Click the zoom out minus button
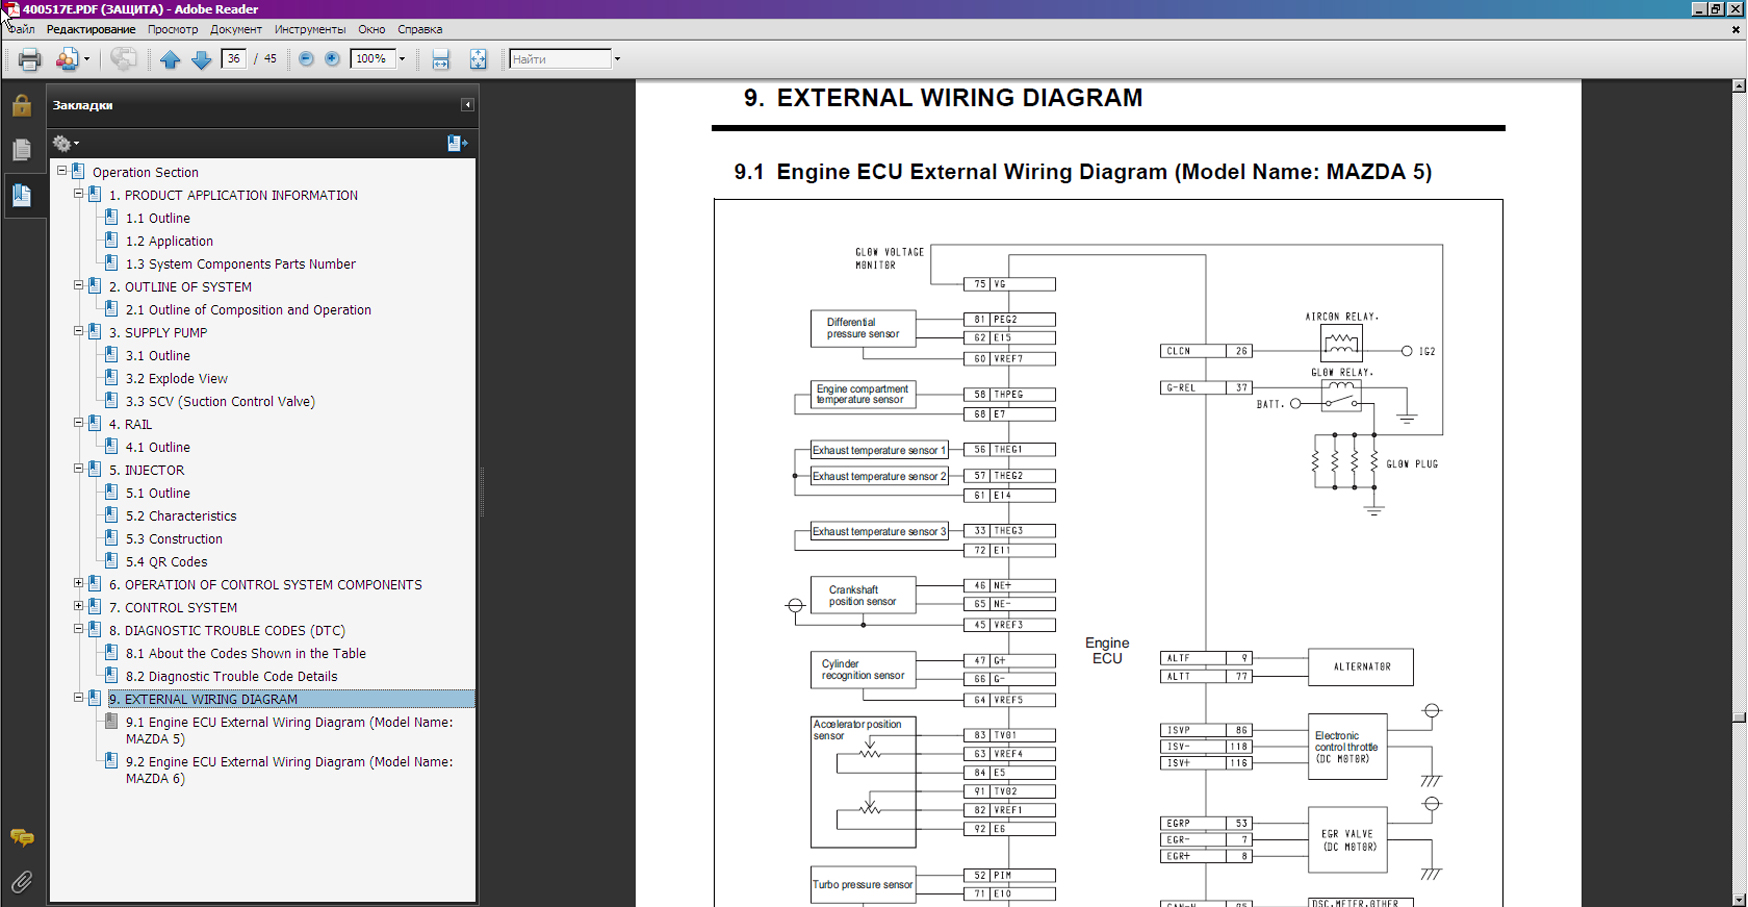 point(306,59)
